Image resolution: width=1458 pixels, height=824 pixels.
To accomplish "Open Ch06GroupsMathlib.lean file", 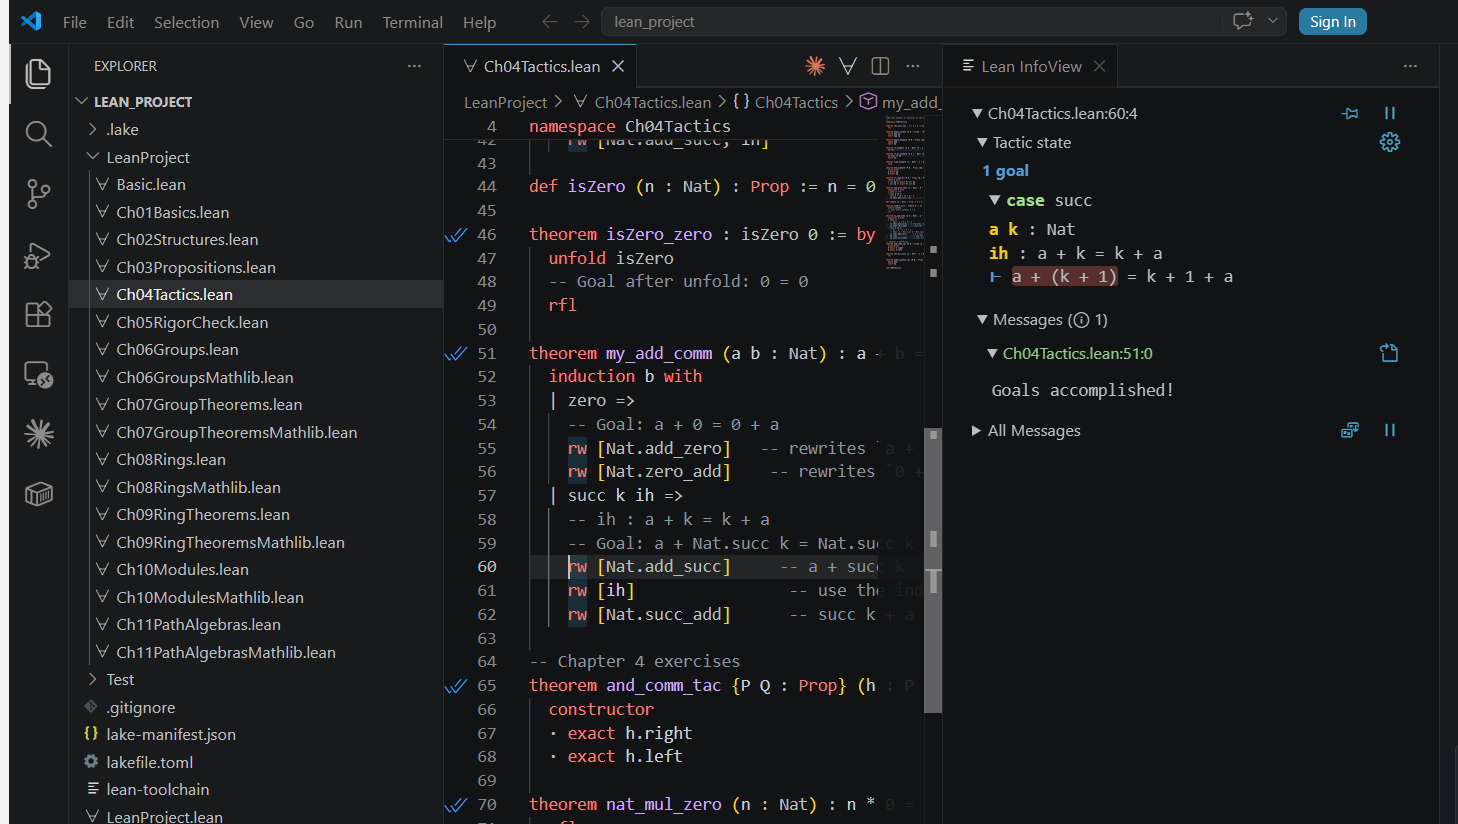I will coord(204,377).
